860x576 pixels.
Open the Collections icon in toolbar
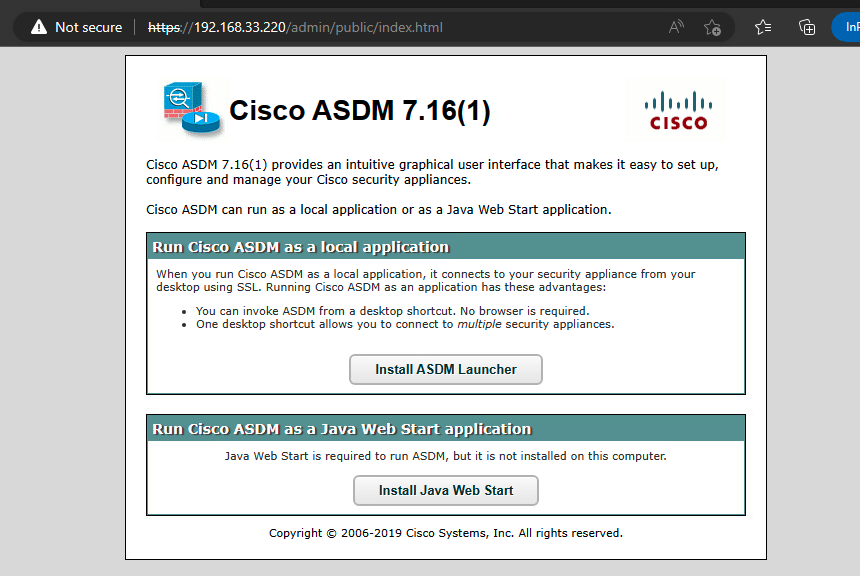click(807, 27)
